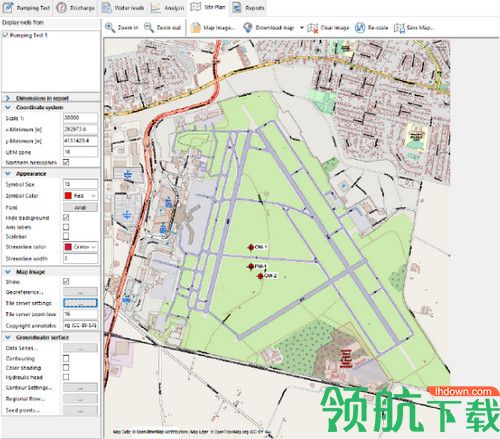Enable the Color shading checkbox
The height and width of the screenshot is (439, 500).
pos(66,367)
